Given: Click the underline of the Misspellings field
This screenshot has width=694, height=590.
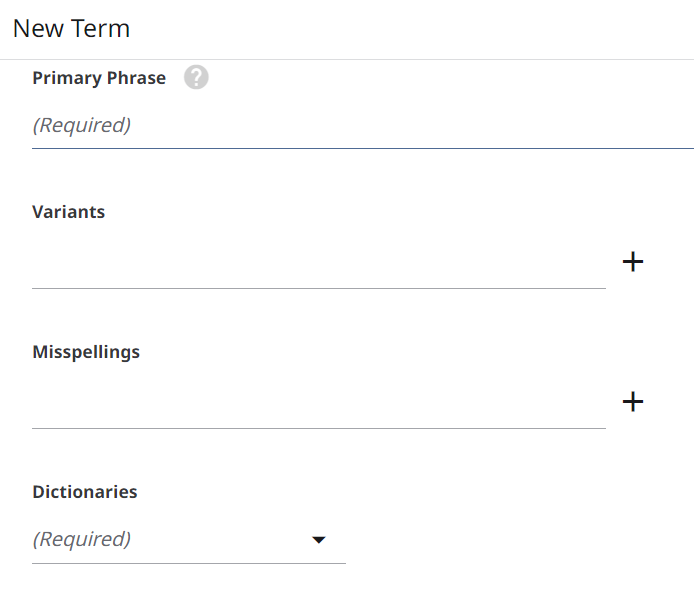Looking at the screenshot, I should pos(318,428).
